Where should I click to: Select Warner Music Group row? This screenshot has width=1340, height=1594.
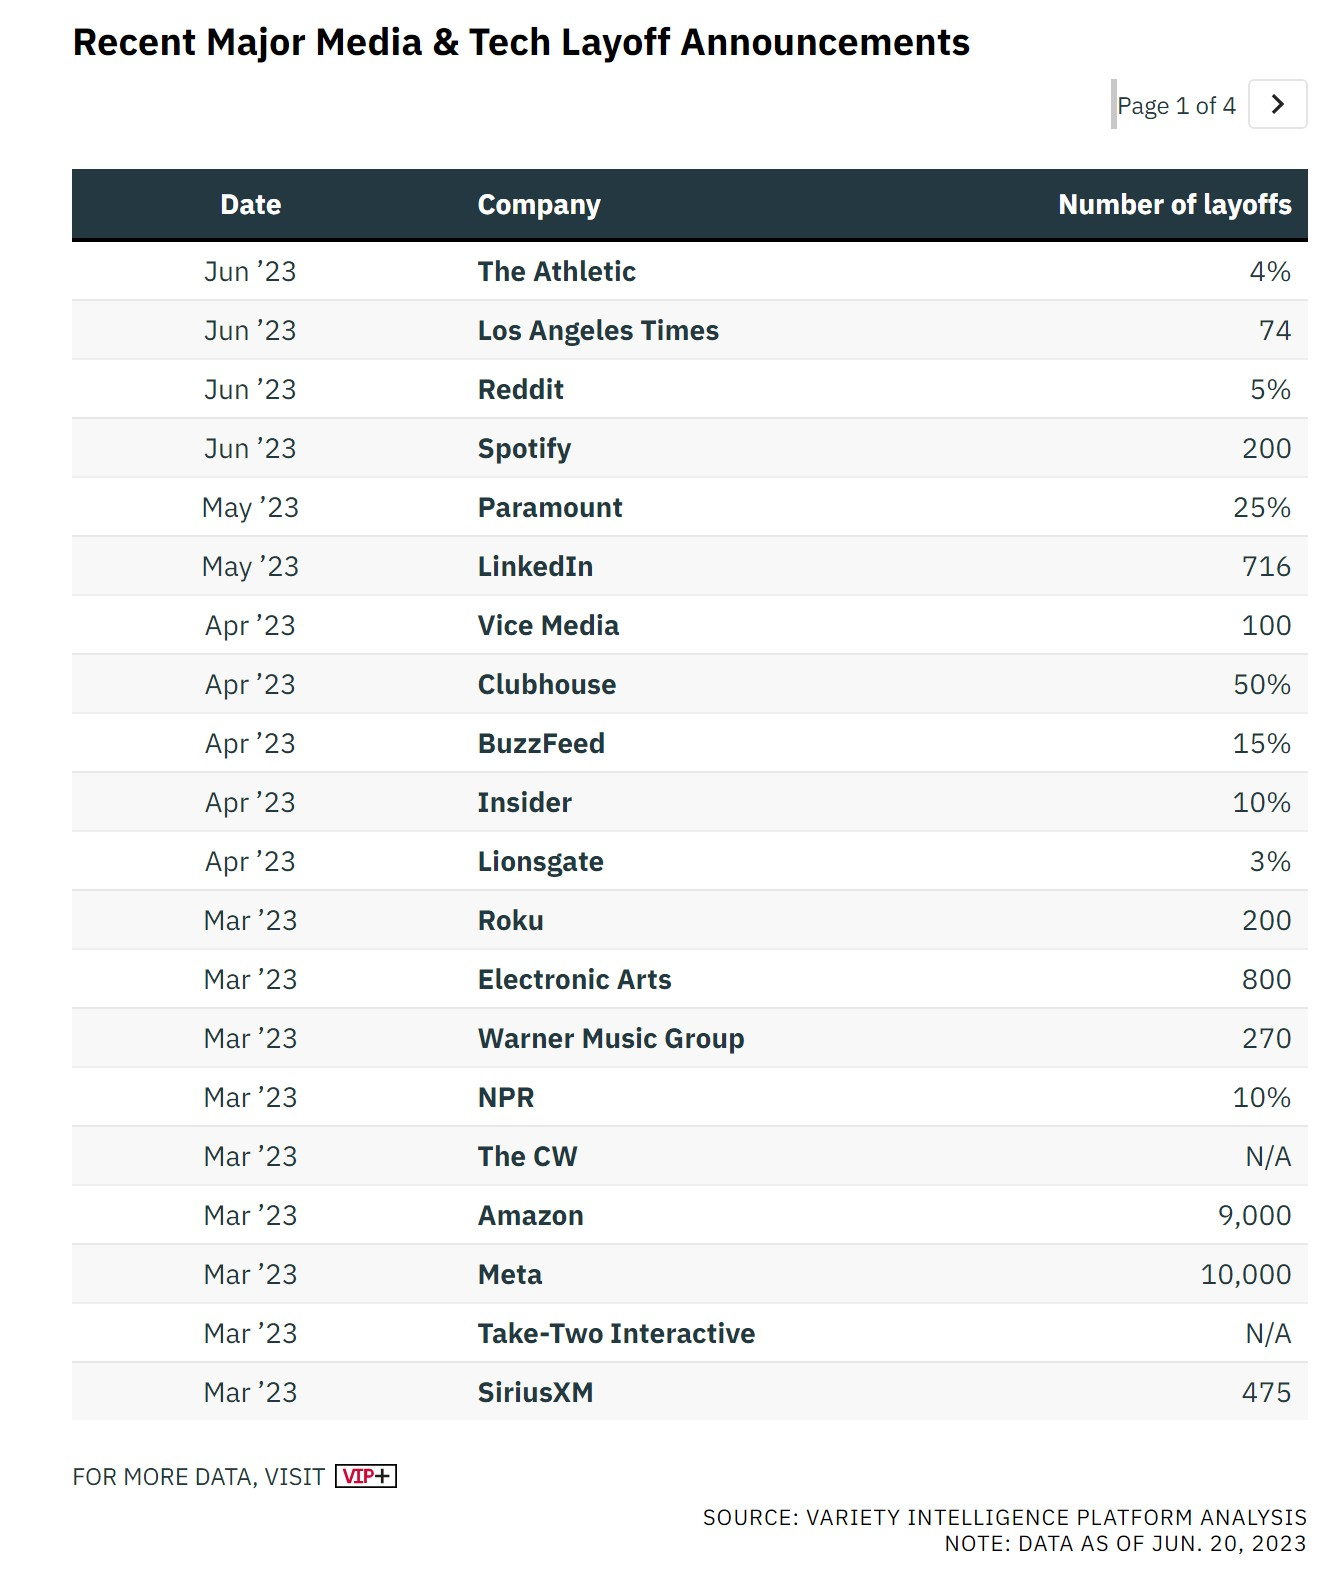(690, 1038)
